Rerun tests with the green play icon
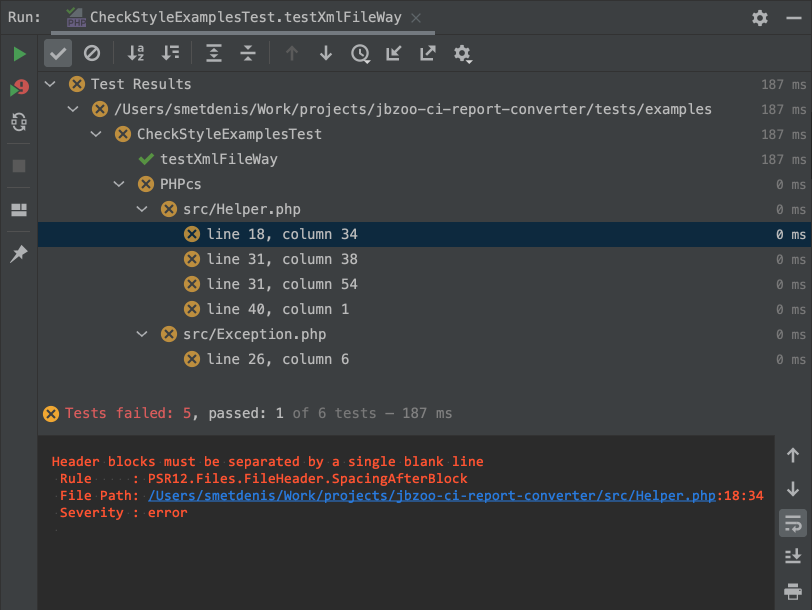The image size is (812, 610). click(19, 54)
